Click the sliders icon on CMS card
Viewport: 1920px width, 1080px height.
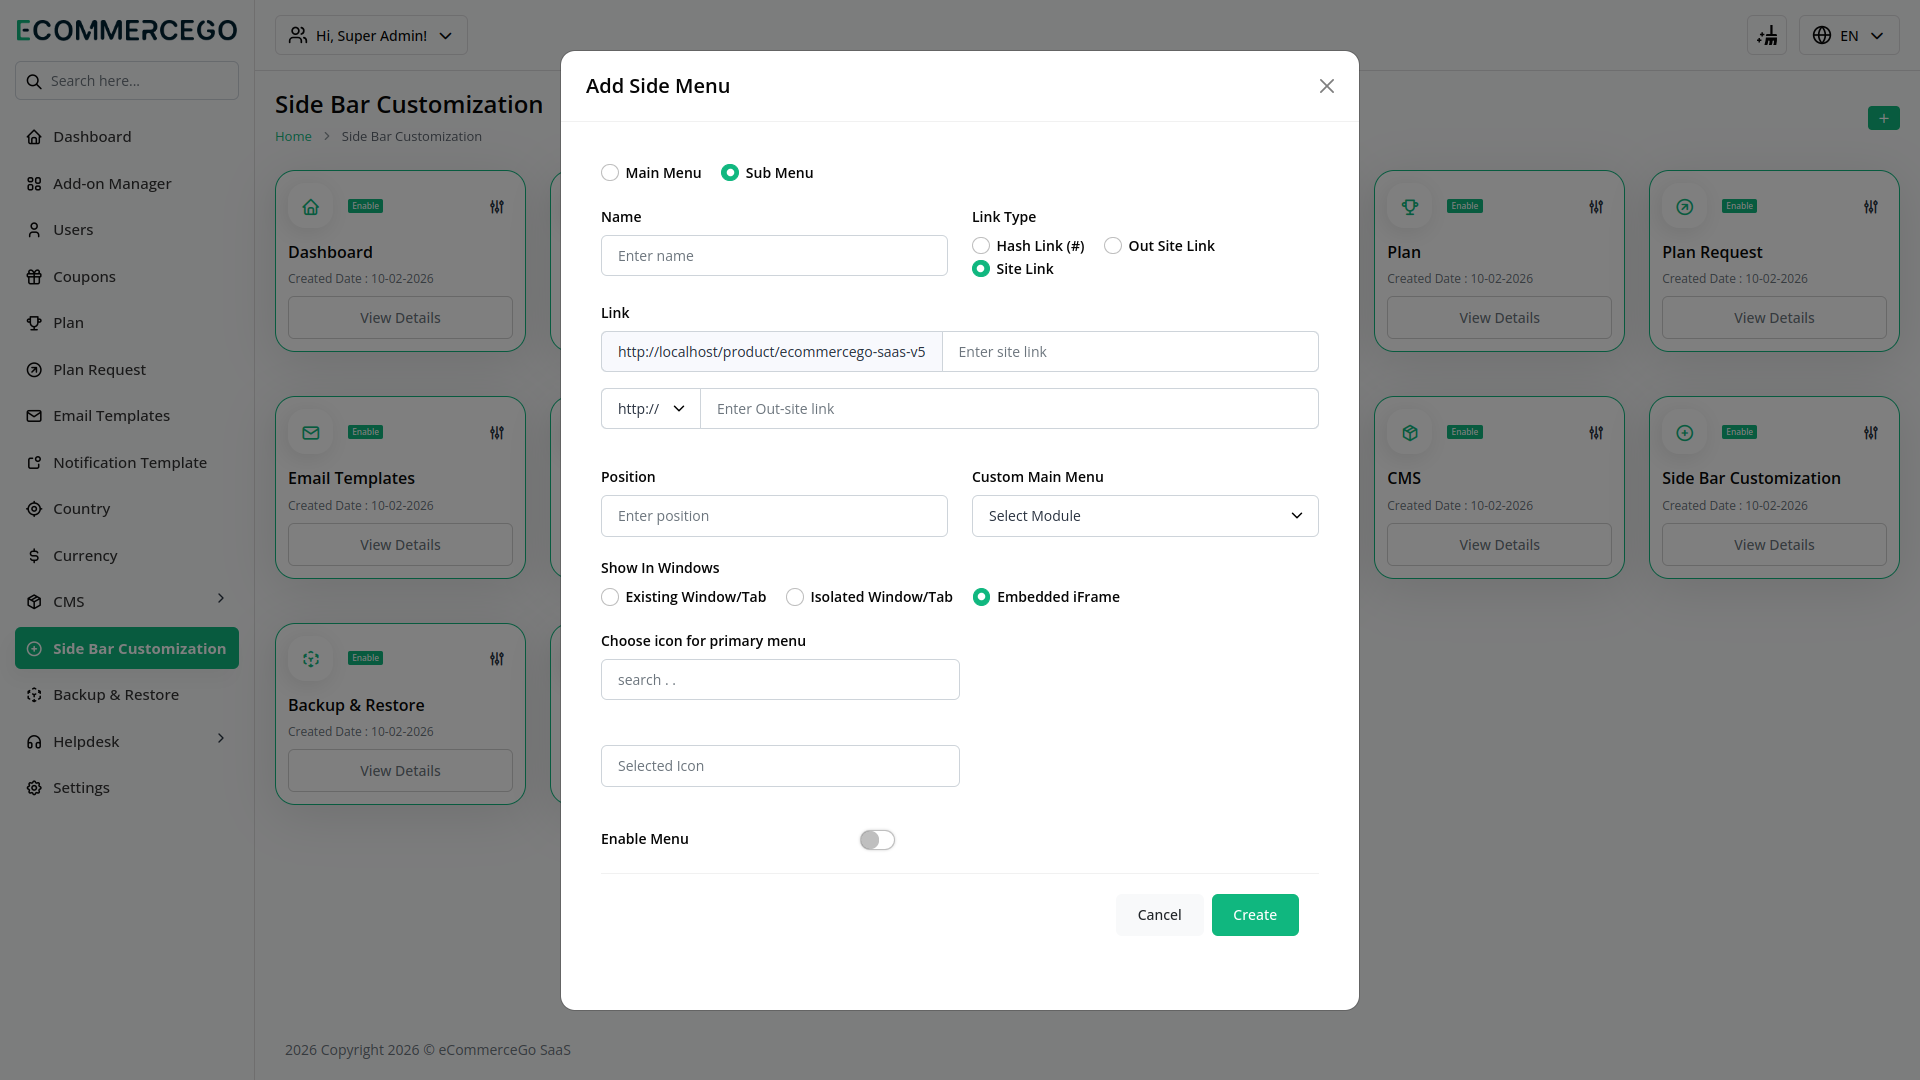click(x=1596, y=433)
